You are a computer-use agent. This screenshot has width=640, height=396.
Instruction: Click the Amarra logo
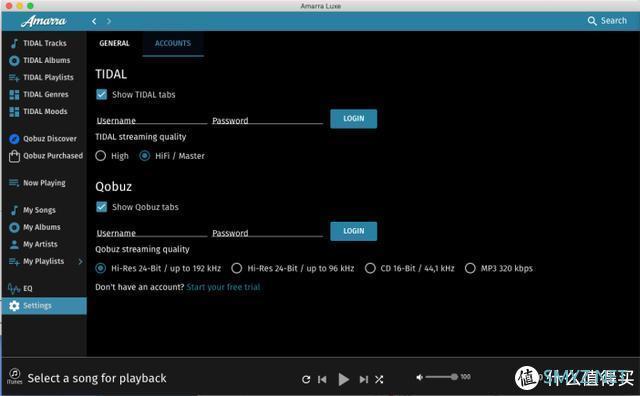44,21
